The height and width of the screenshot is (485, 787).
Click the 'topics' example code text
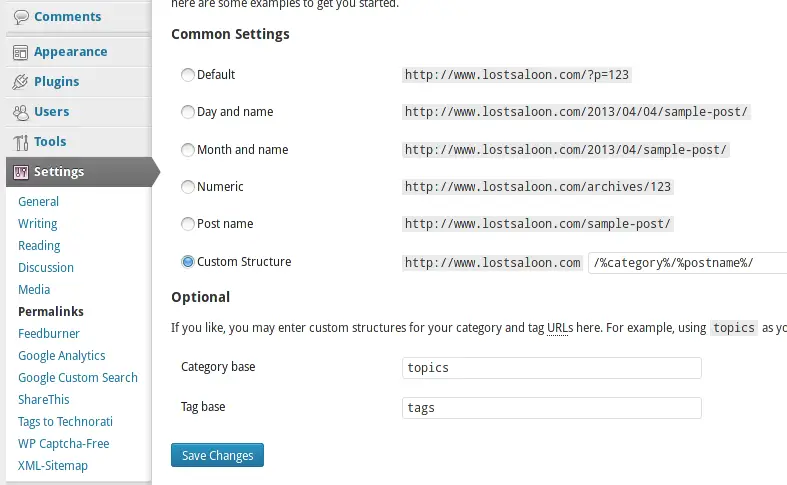click(734, 328)
